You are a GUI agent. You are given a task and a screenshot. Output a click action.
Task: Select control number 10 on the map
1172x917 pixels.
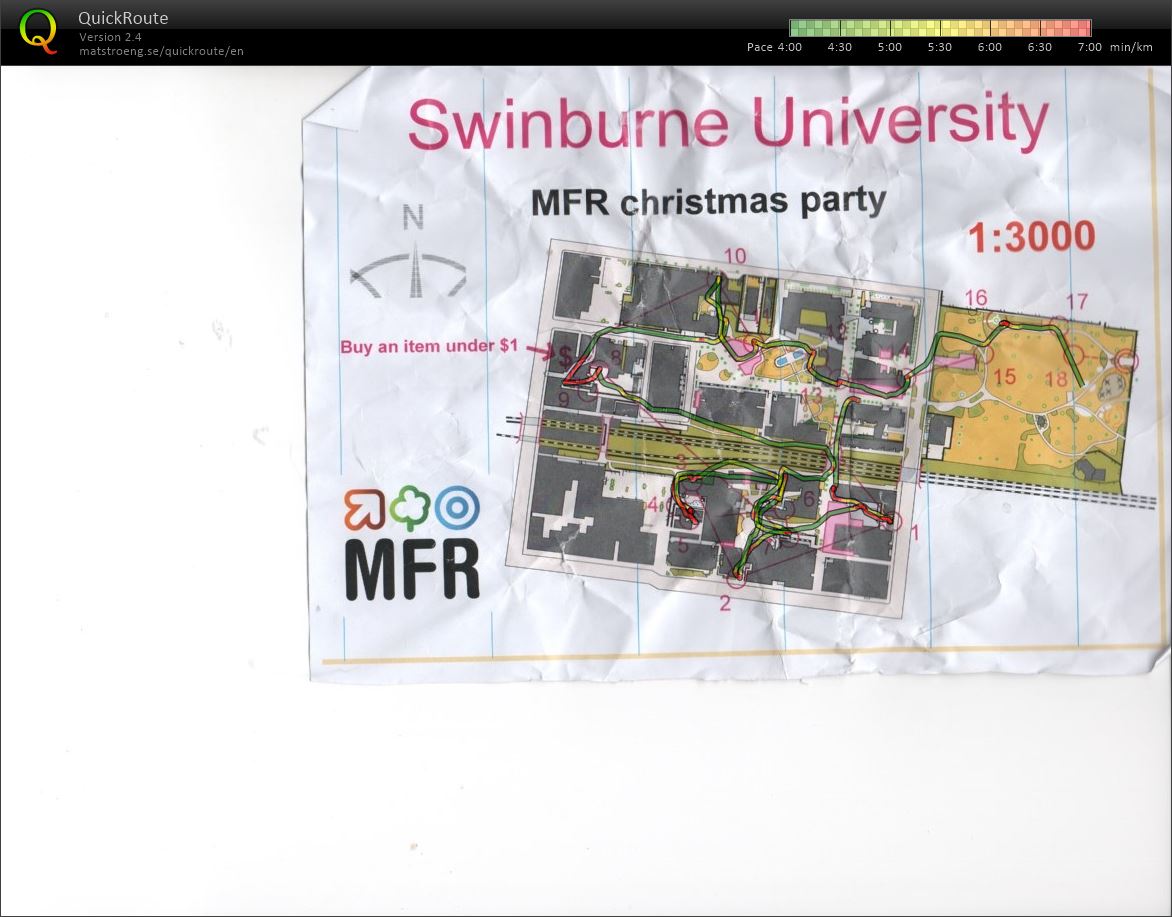735,256
